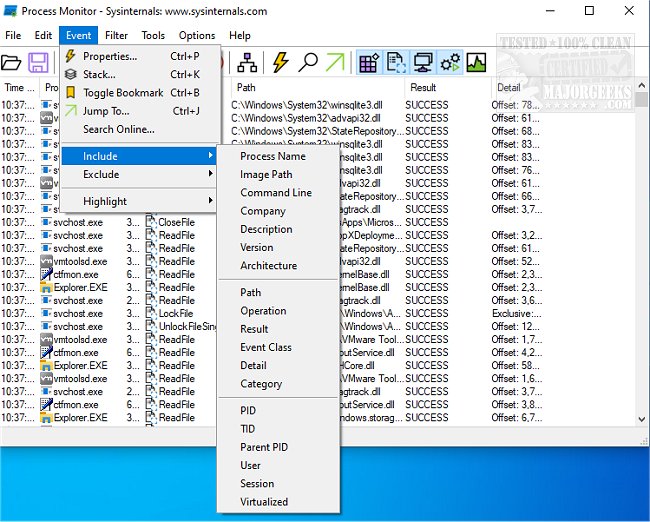Viewport: 650px width, 522px height.
Task: Toggle Show Profiling Events graph button
Action: point(476,63)
